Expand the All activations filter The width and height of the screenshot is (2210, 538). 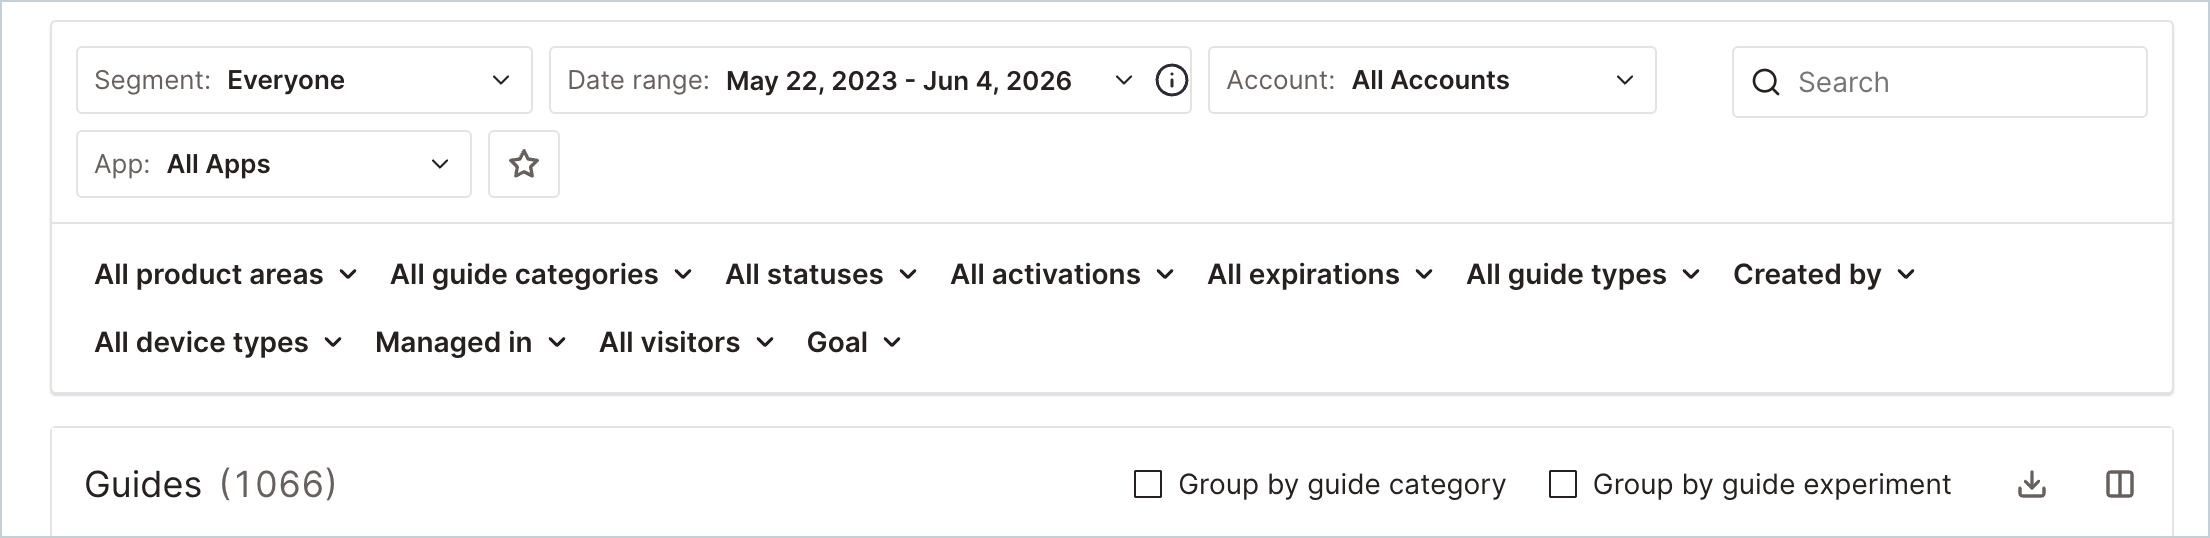[x=1062, y=275]
